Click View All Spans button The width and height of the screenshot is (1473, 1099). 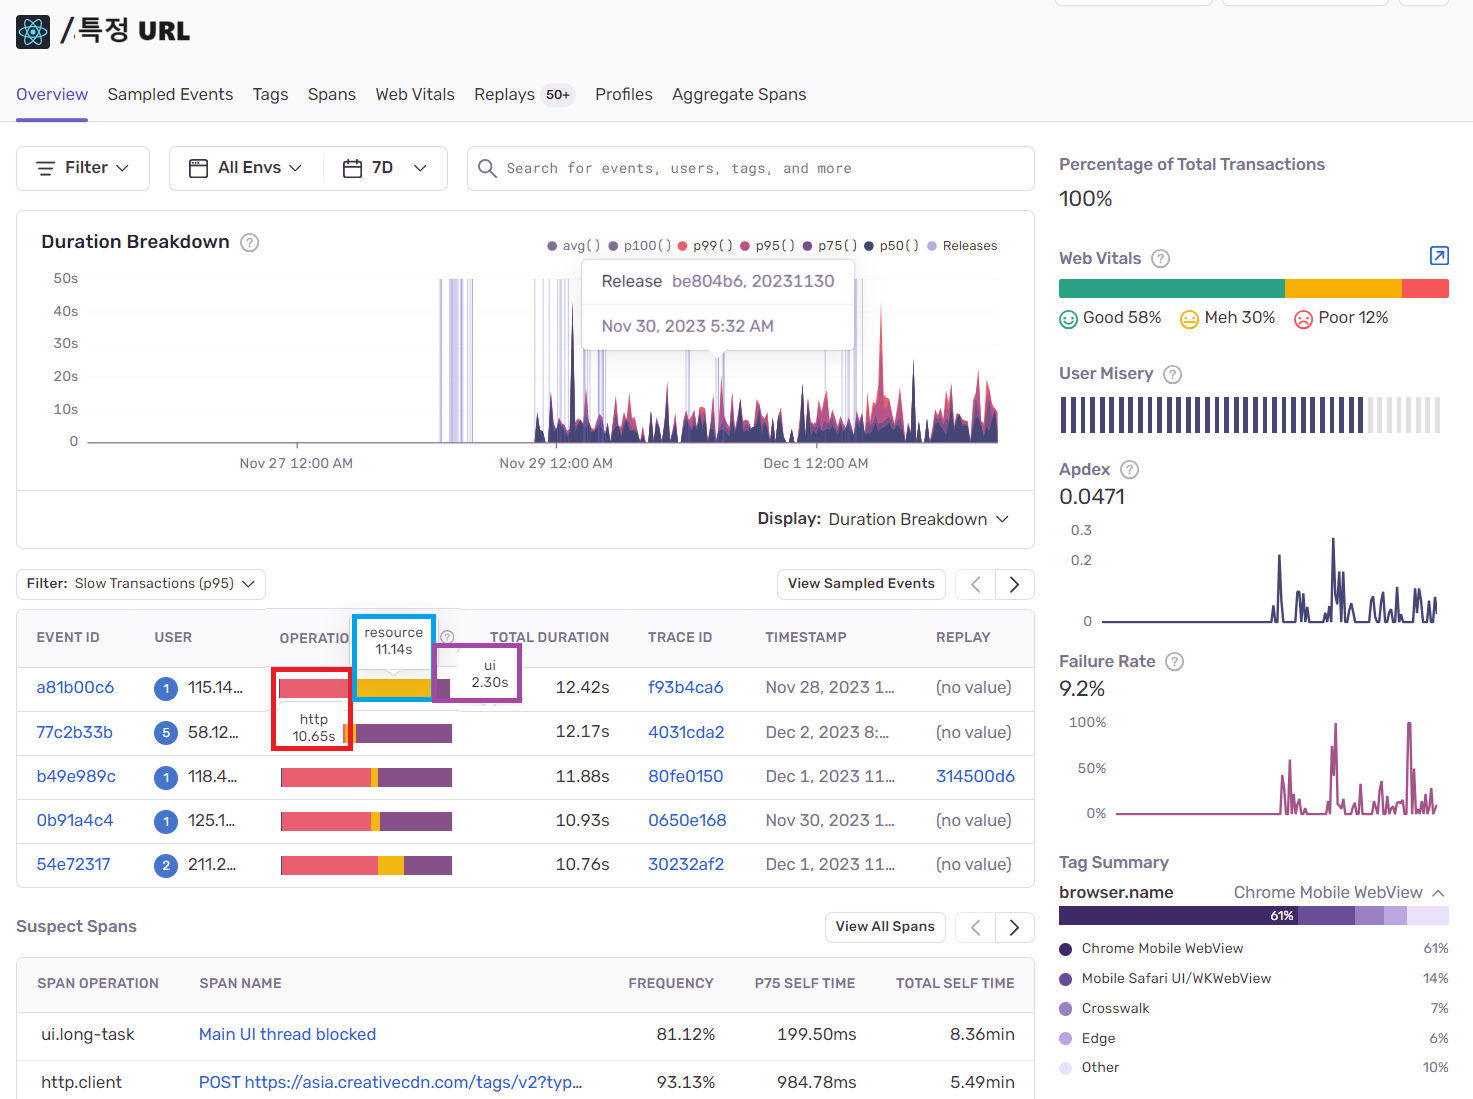click(x=885, y=927)
